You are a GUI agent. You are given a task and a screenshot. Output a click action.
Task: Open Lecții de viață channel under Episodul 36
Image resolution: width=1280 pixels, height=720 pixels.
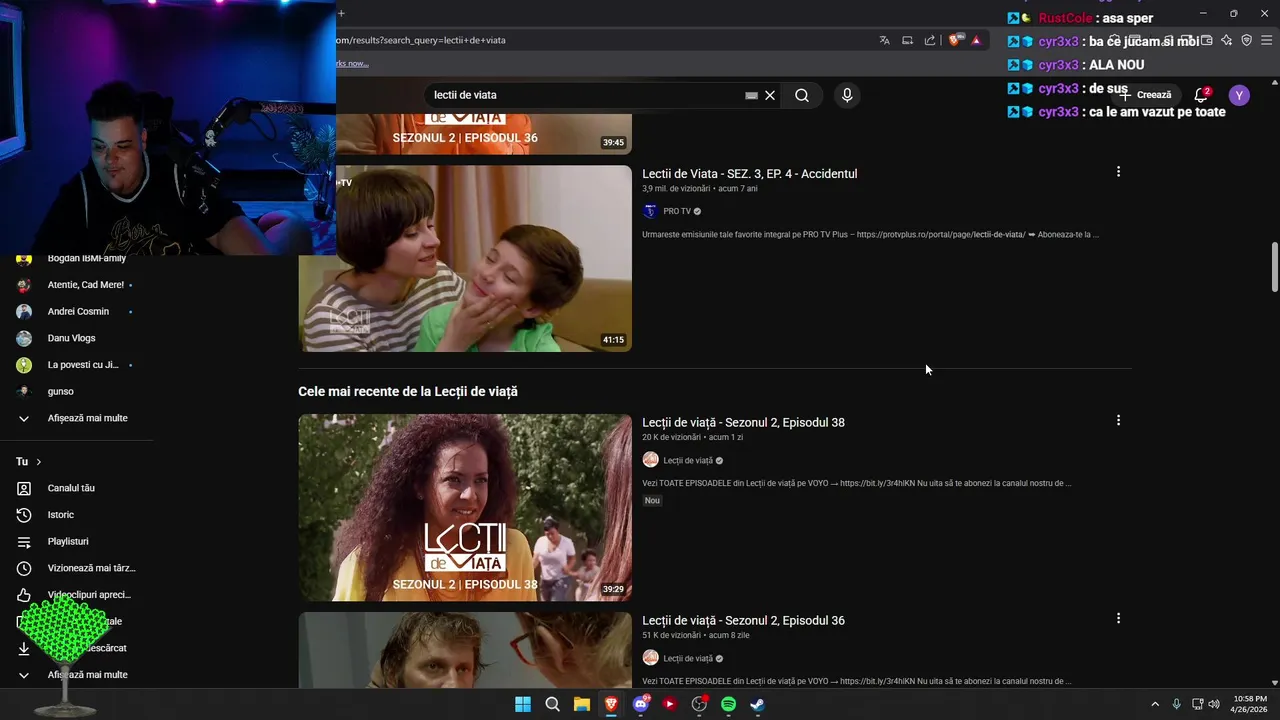pos(688,658)
